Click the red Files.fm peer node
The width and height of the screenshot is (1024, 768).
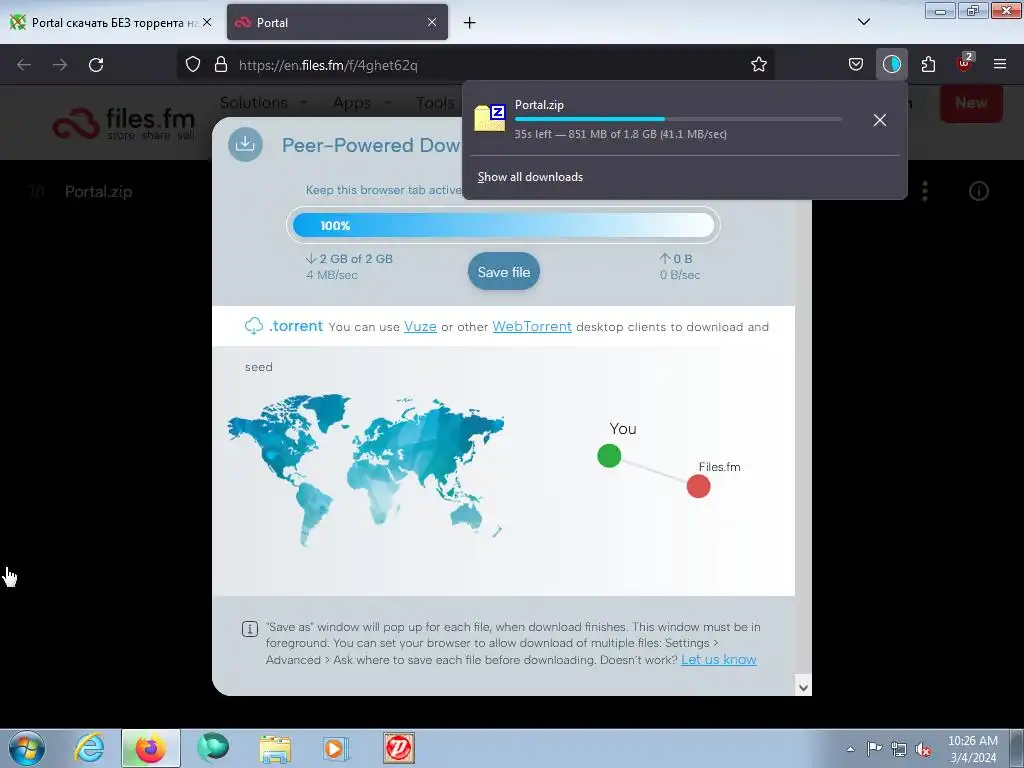coord(698,487)
